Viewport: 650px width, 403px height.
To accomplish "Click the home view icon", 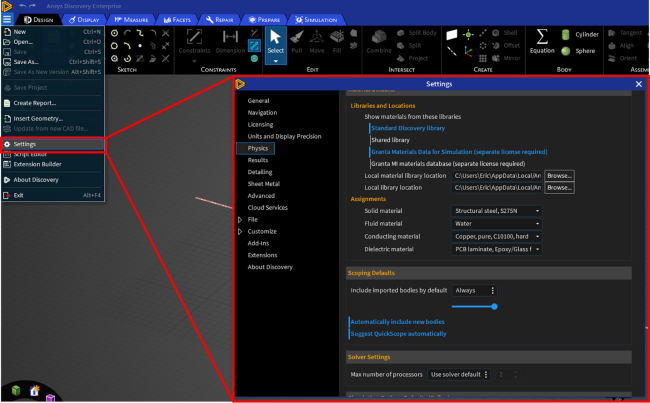I will pyautogui.click(x=34, y=391).
